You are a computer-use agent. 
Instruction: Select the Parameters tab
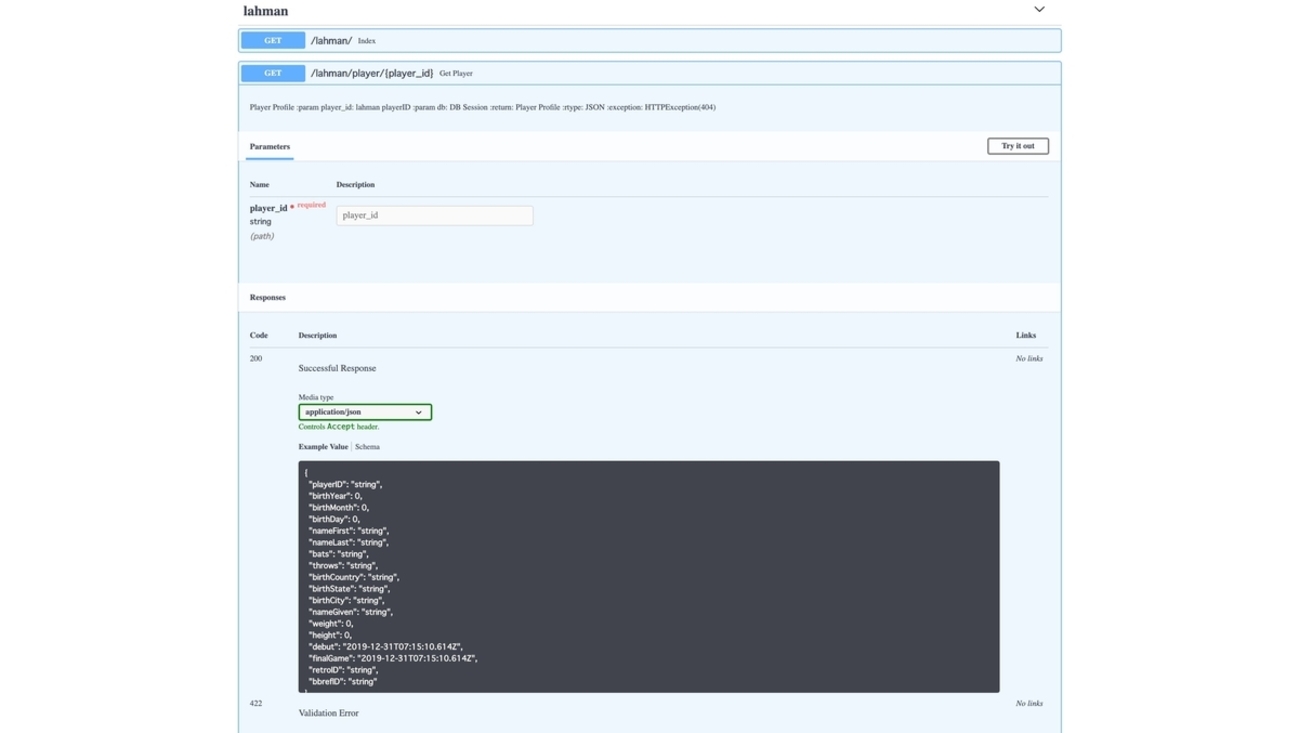(270, 147)
